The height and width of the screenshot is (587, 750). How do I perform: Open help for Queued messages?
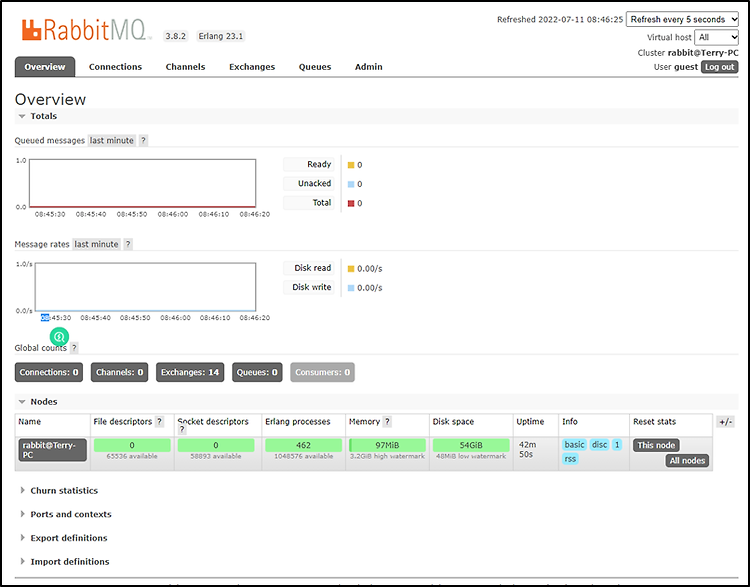[x=143, y=140]
